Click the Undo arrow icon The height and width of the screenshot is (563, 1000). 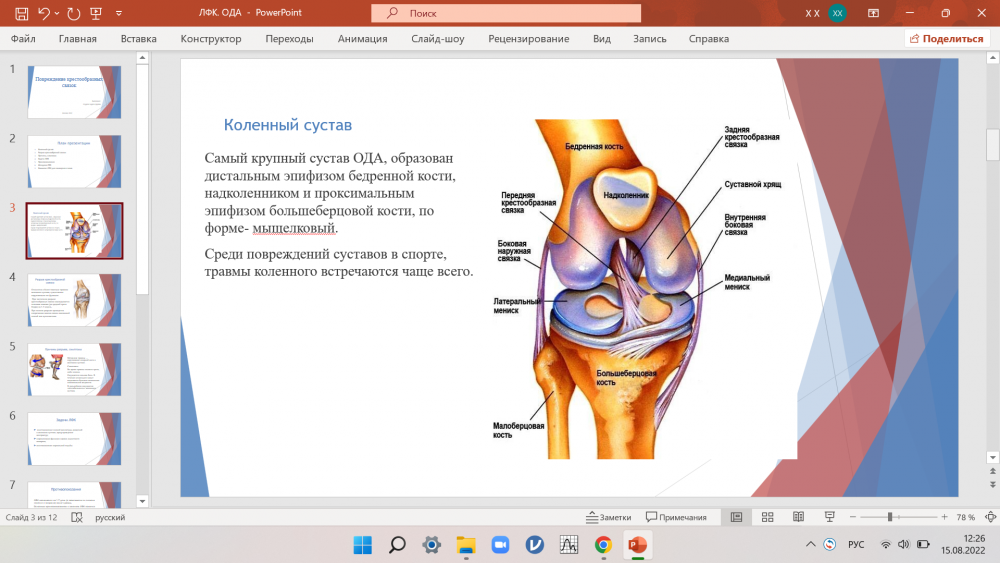(44, 13)
